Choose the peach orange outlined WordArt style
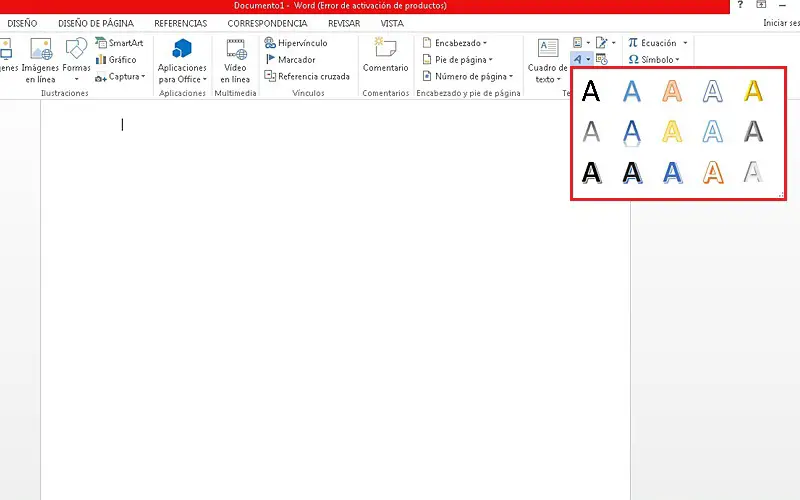The height and width of the screenshot is (500, 800). (672, 91)
